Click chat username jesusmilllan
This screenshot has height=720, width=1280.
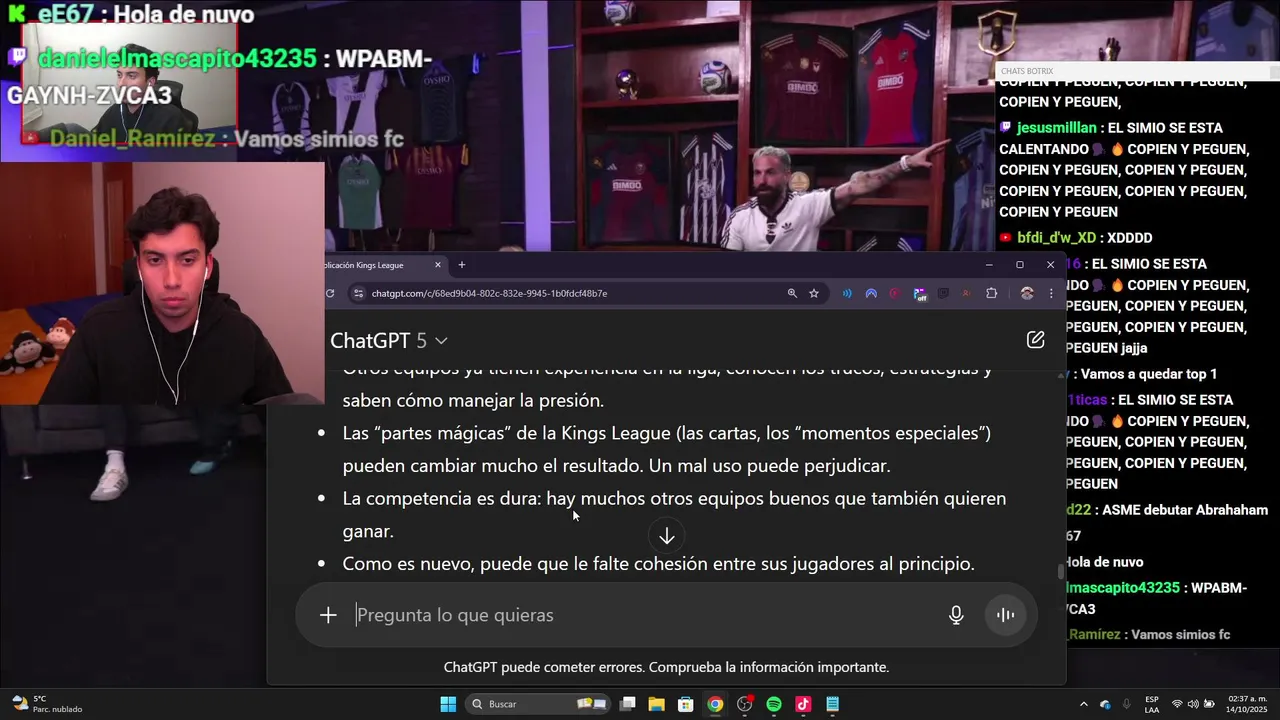(1058, 128)
